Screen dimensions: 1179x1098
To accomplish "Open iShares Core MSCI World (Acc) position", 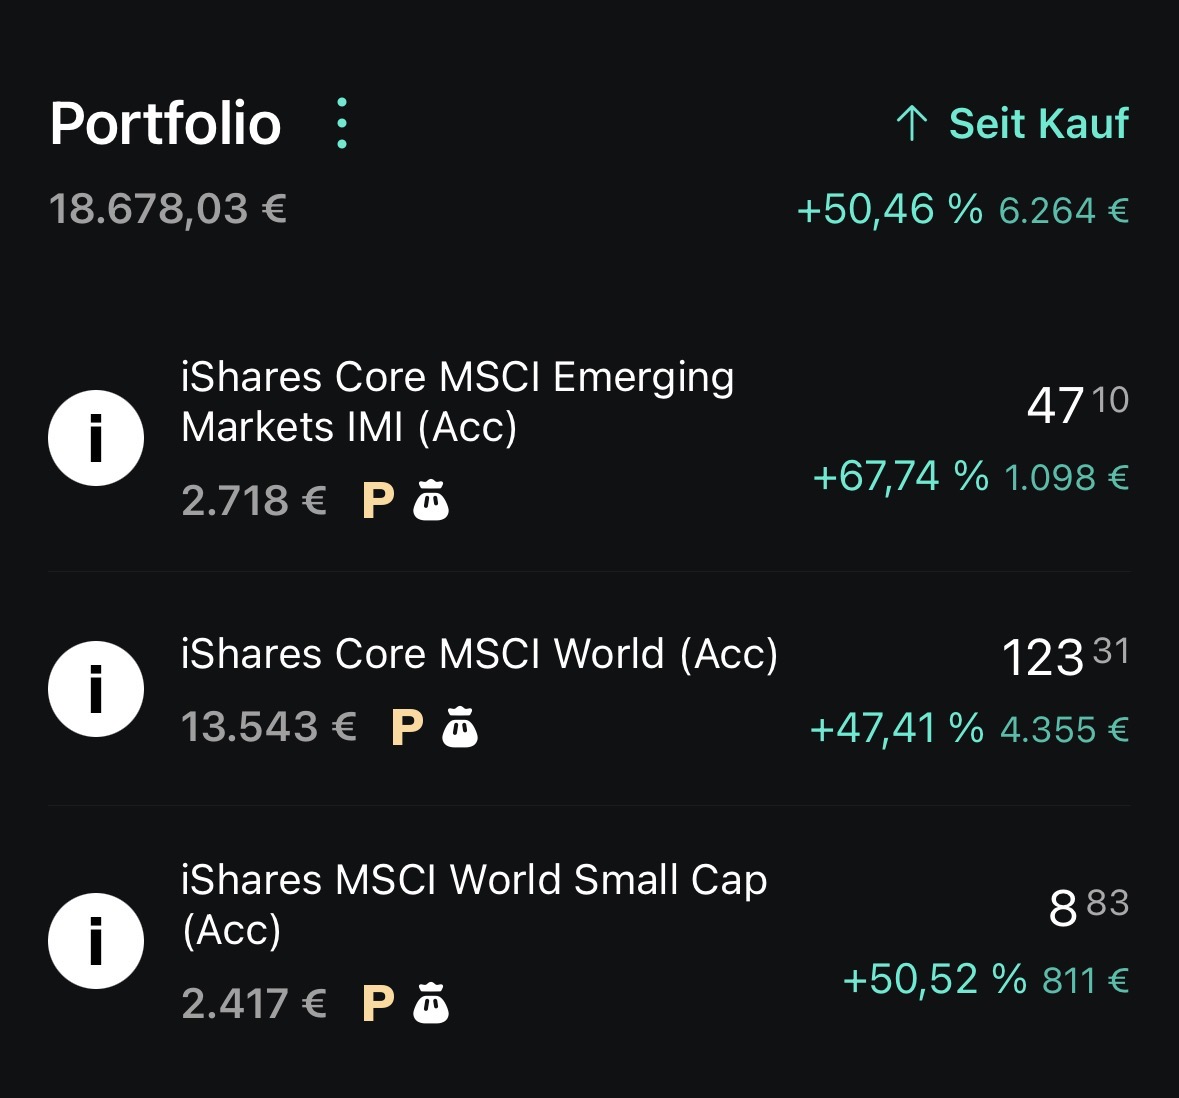I will [590, 689].
